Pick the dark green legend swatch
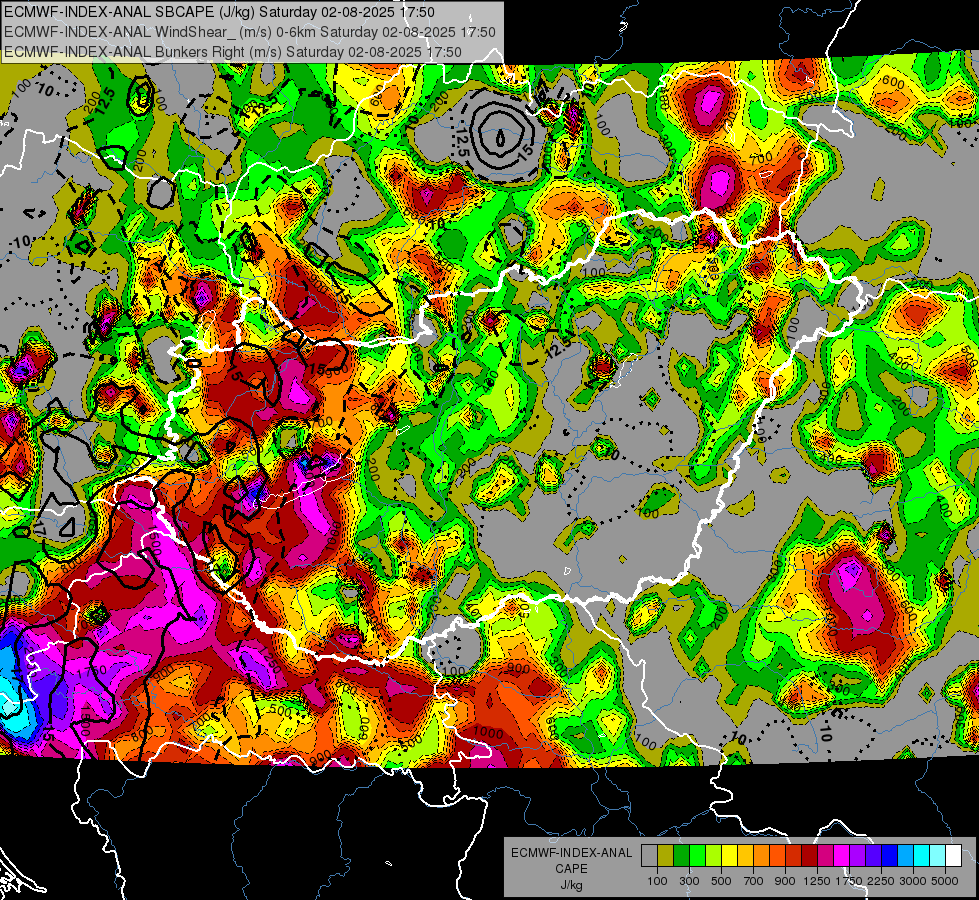This screenshot has width=979, height=900. pyautogui.click(x=681, y=855)
